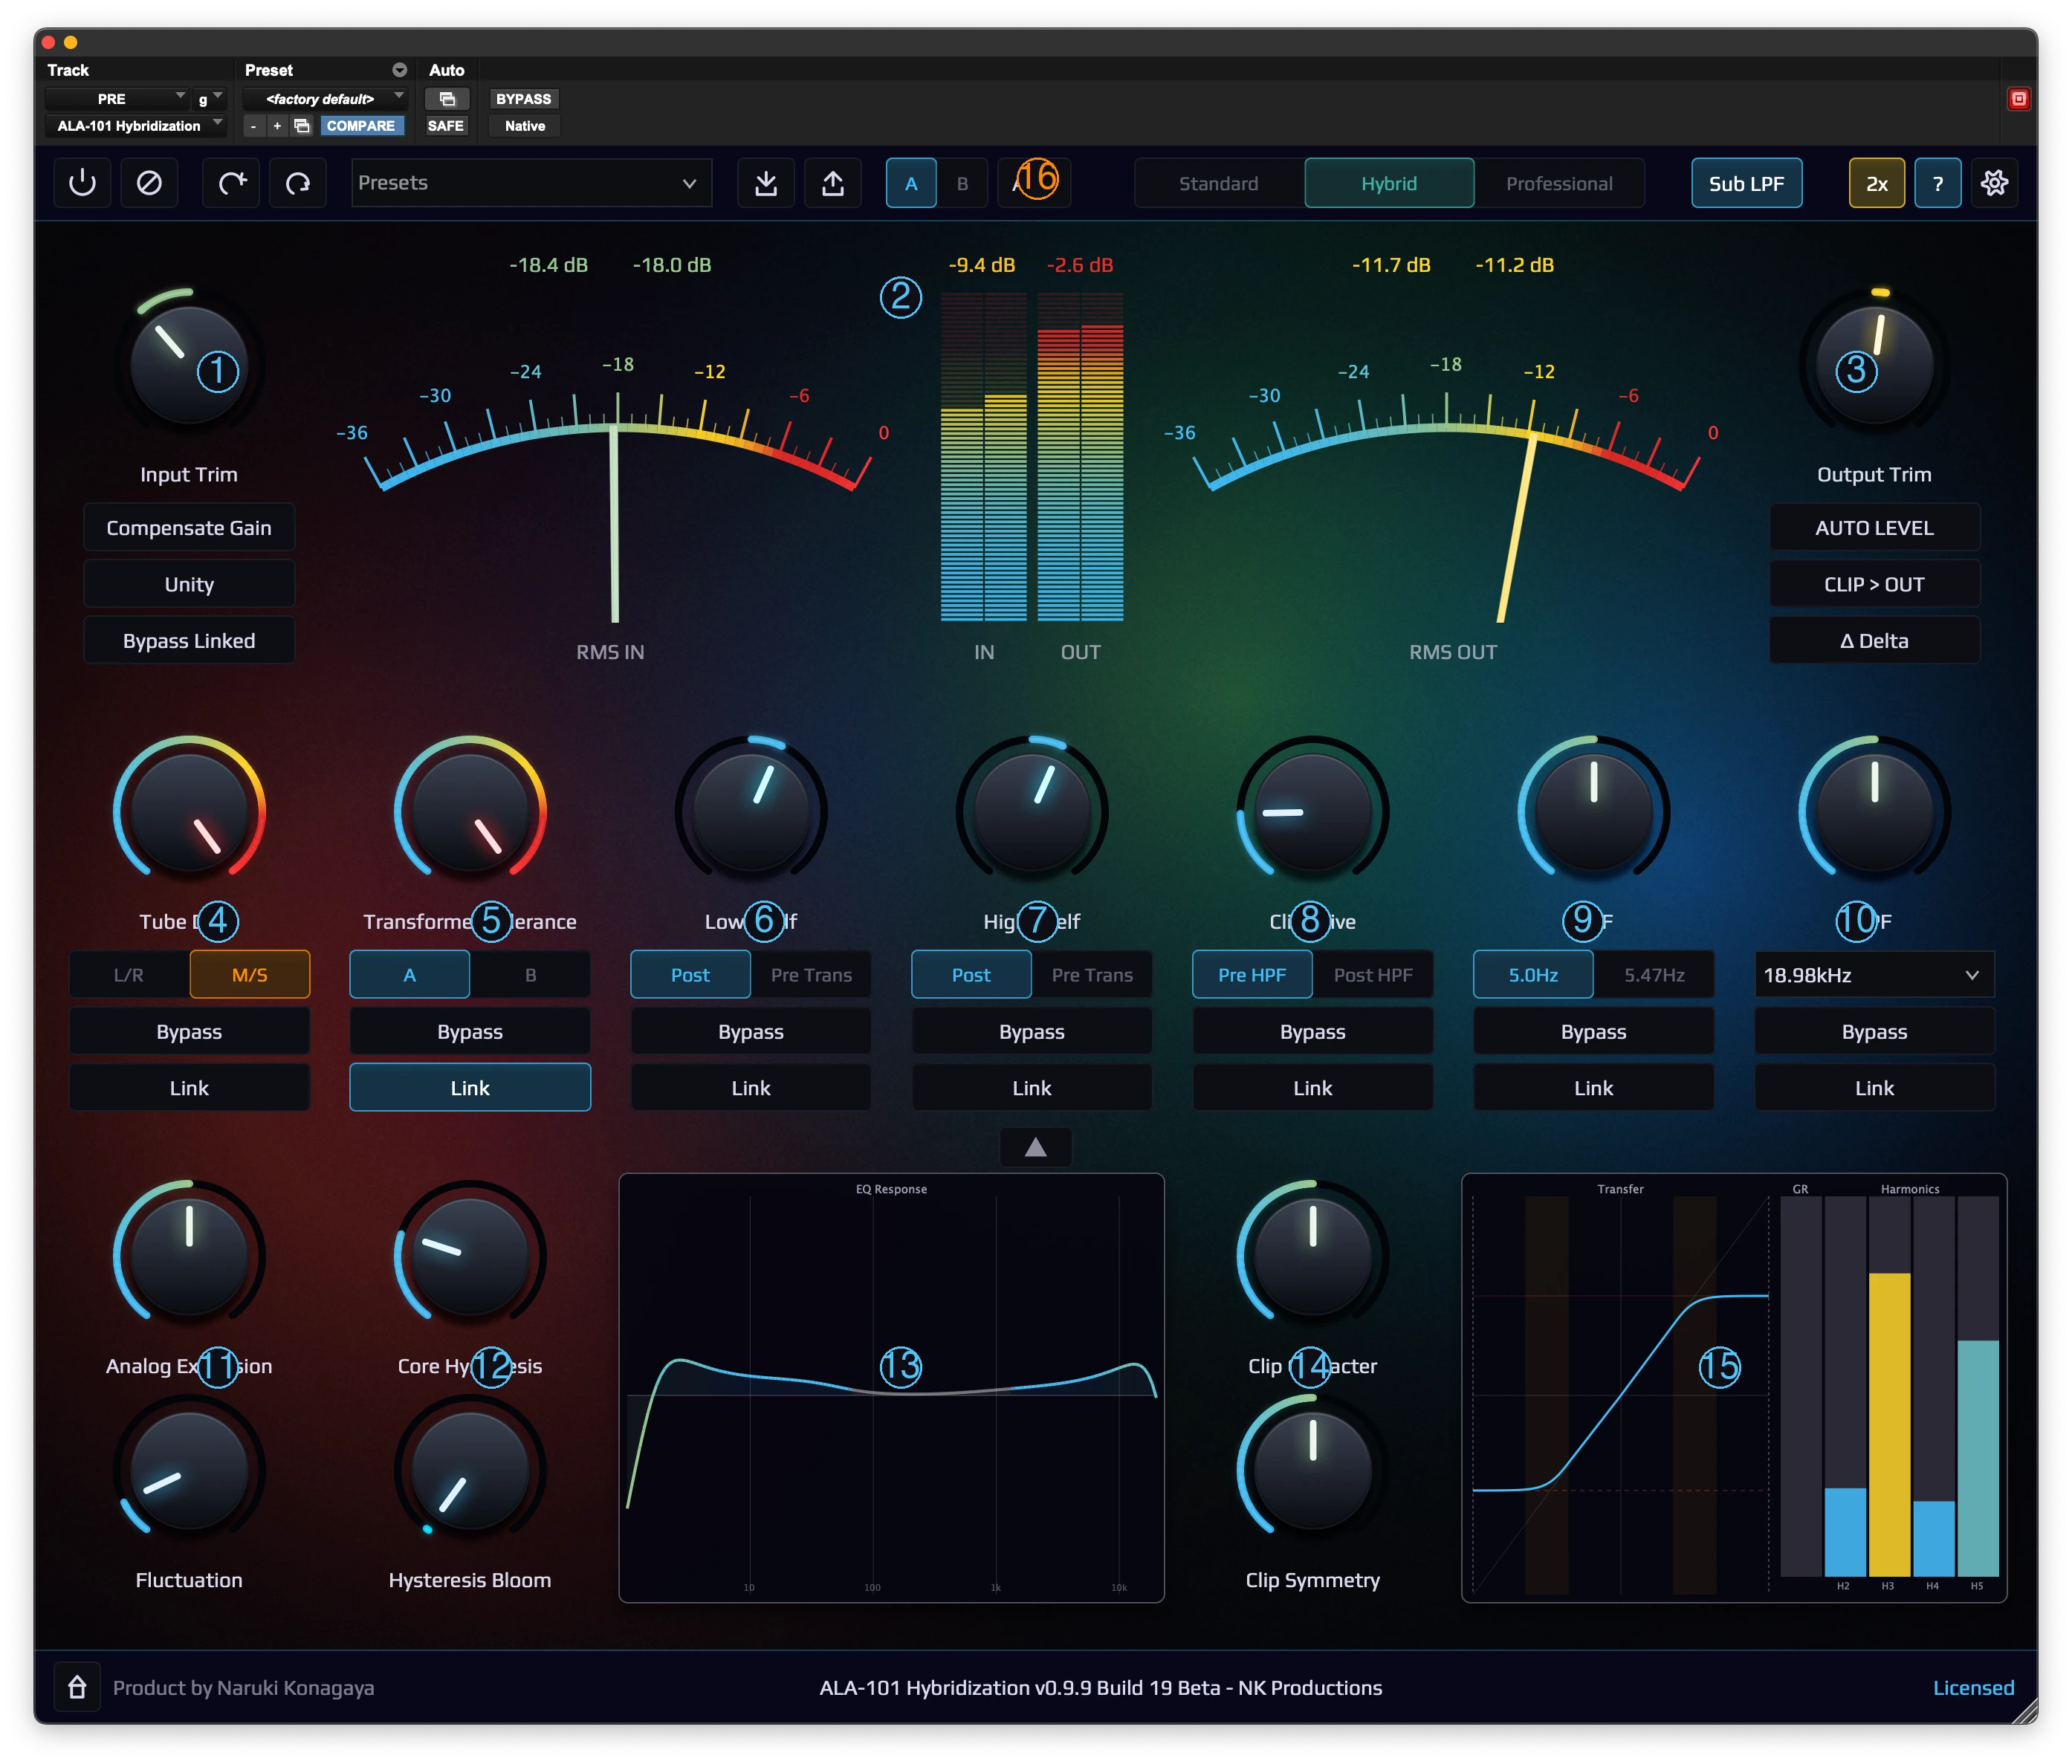Click the question mark help icon
The width and height of the screenshot is (2072, 1764).
point(1937,183)
